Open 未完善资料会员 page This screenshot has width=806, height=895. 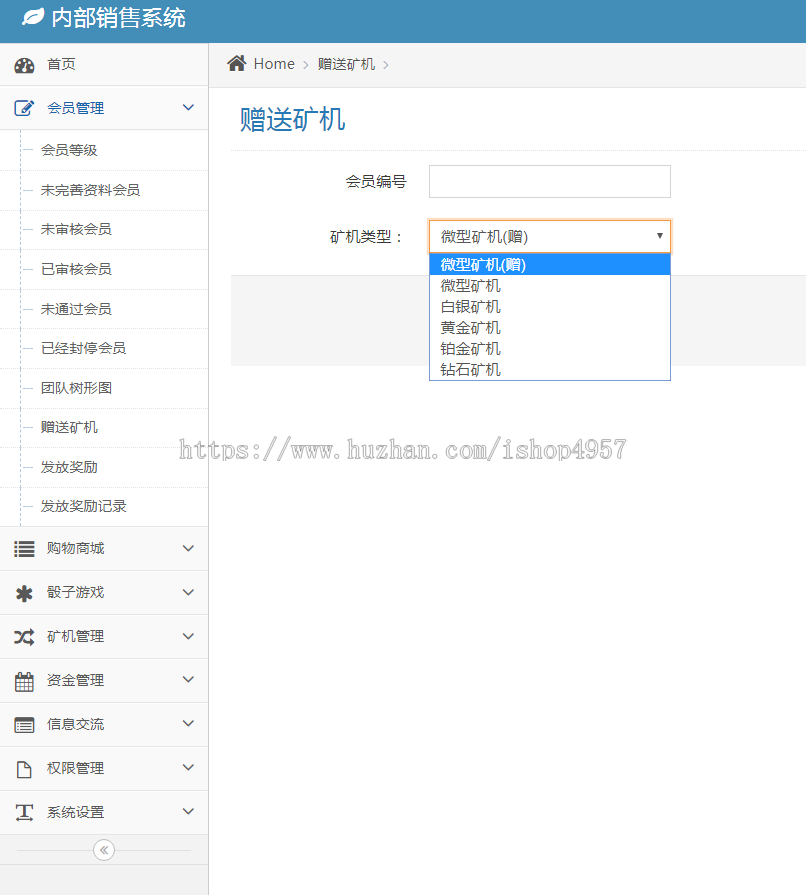(104, 190)
